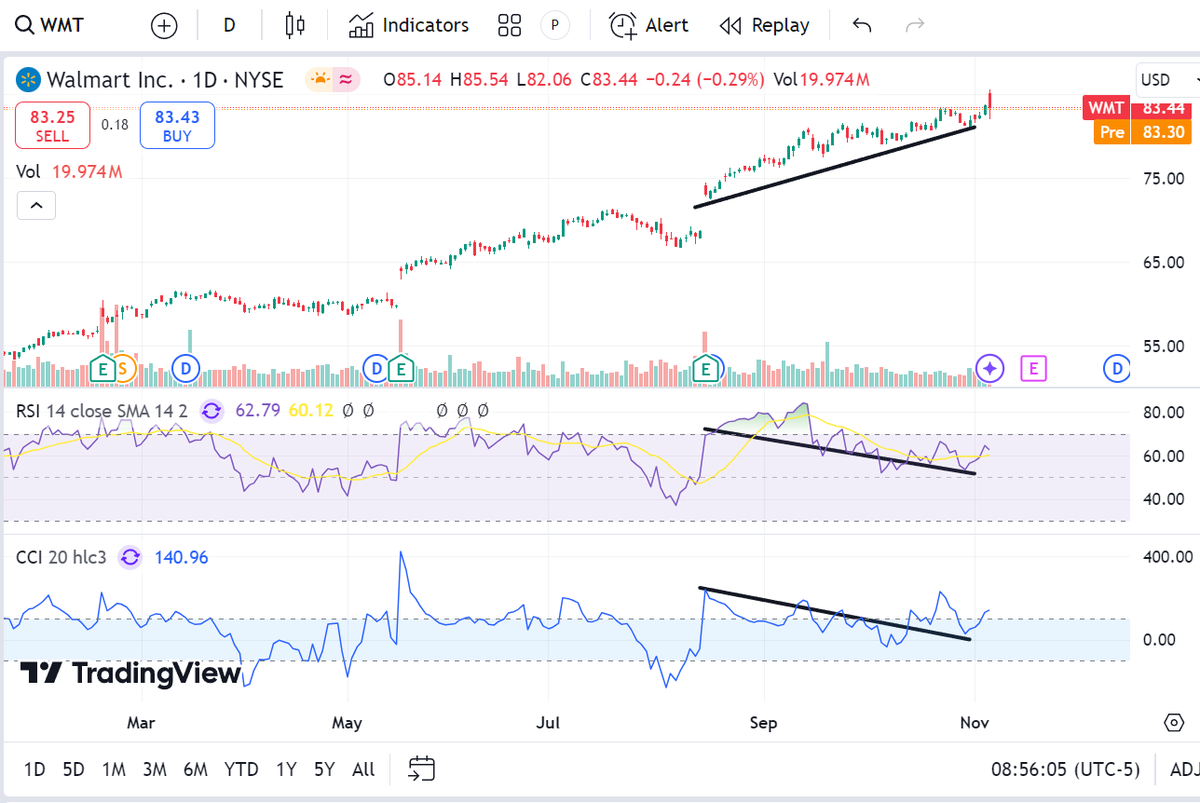Open the candle chart style selector
Viewport: 1200px width, 803px height.
click(293, 24)
